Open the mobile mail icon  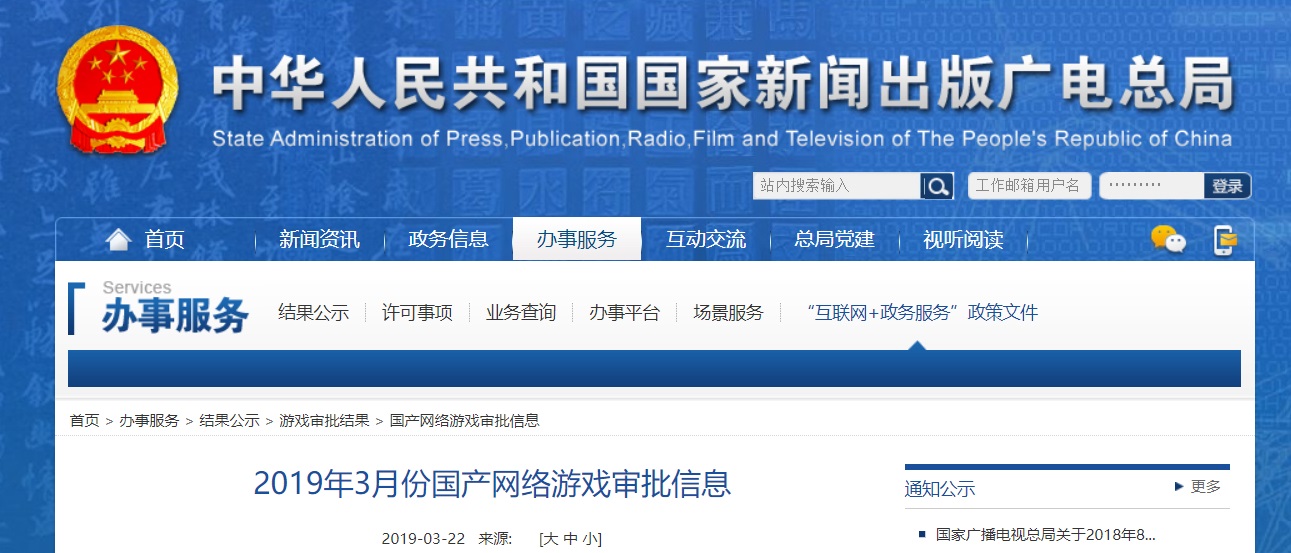click(1225, 240)
